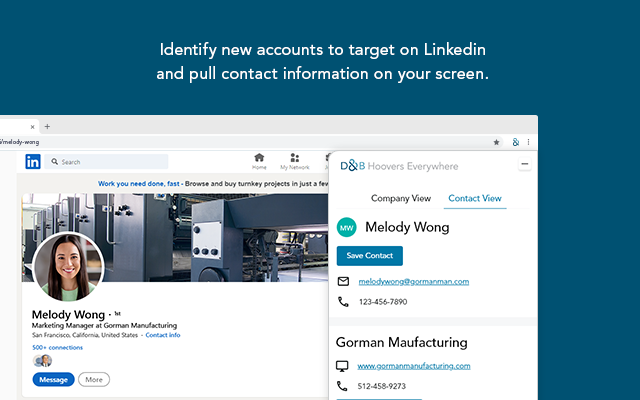This screenshot has height=400, width=640.
Task: Click the Melody Wong name in panel
Action: (x=407, y=227)
